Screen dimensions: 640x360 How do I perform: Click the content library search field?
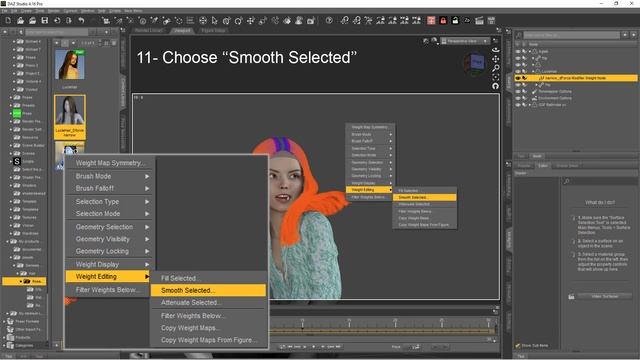coord(57,32)
